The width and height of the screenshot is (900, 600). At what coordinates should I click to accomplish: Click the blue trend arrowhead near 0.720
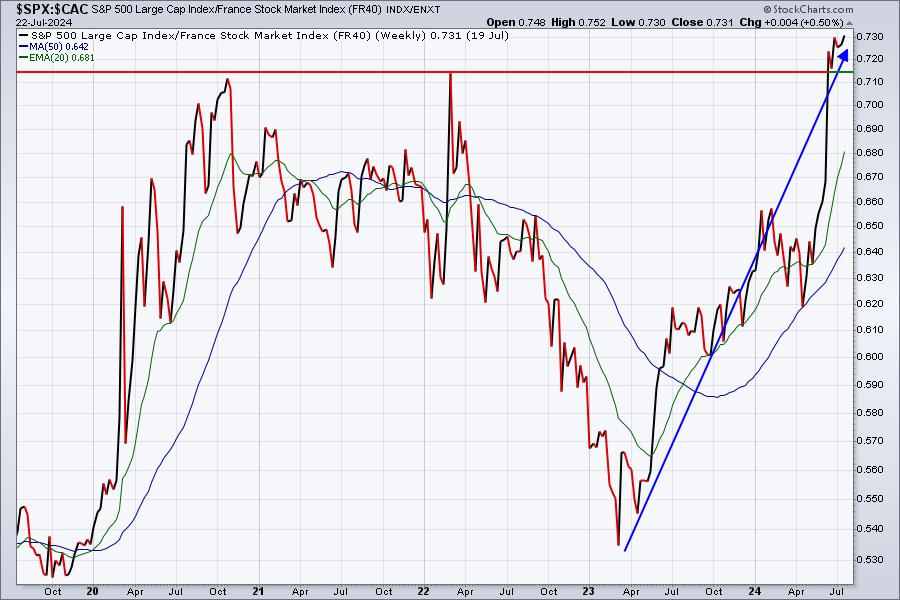tap(843, 56)
